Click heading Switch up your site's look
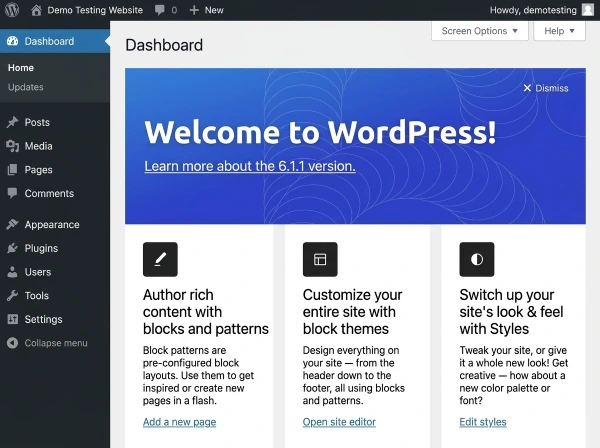Viewport: 600px width, 448px height. [511, 312]
